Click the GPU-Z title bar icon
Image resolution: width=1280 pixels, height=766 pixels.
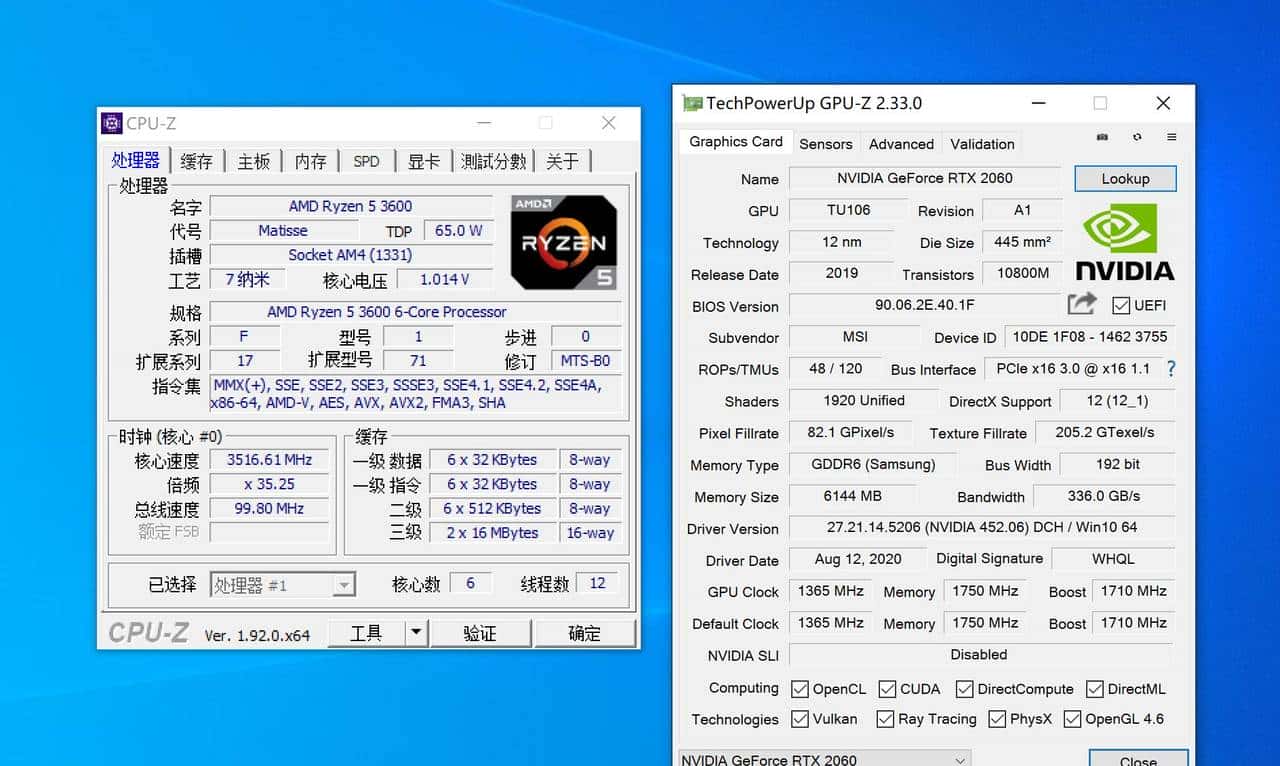coord(691,103)
